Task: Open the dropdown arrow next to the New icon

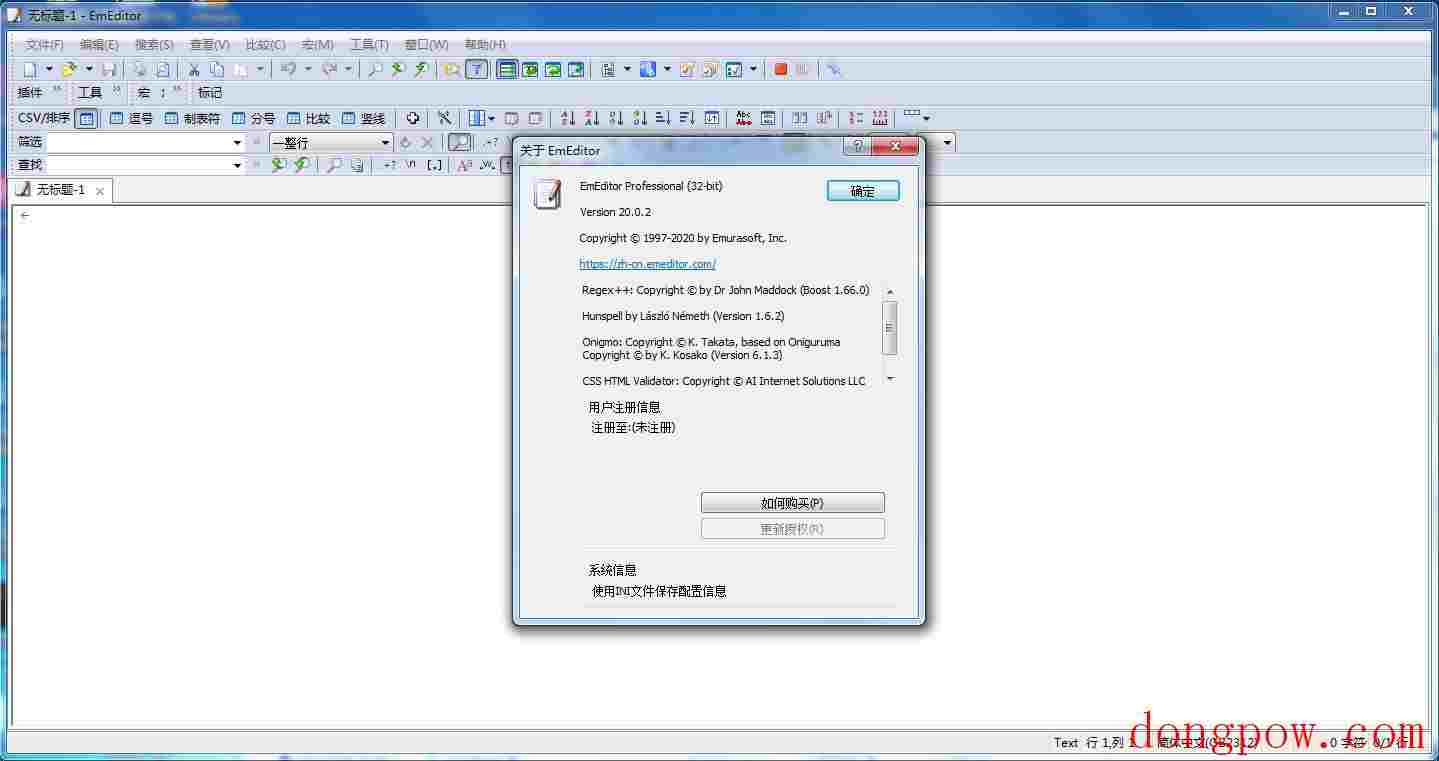Action: 49,69
